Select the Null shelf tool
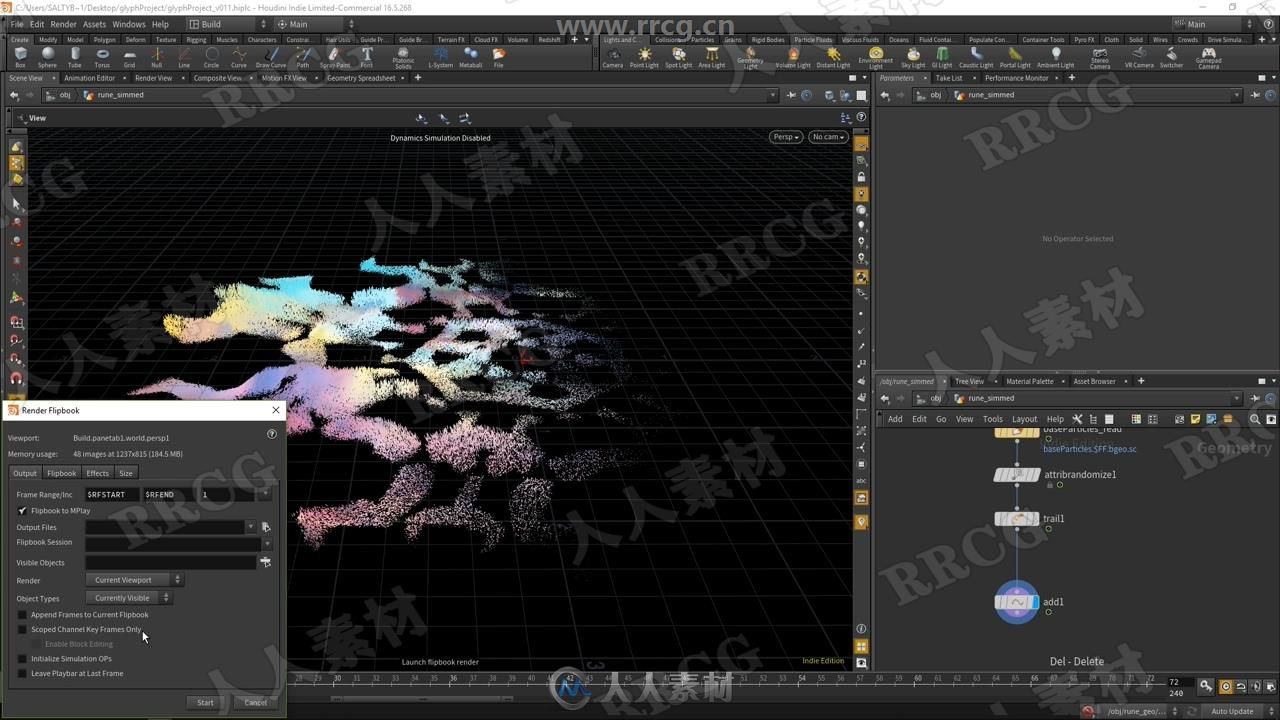The image size is (1280, 720). 157,58
